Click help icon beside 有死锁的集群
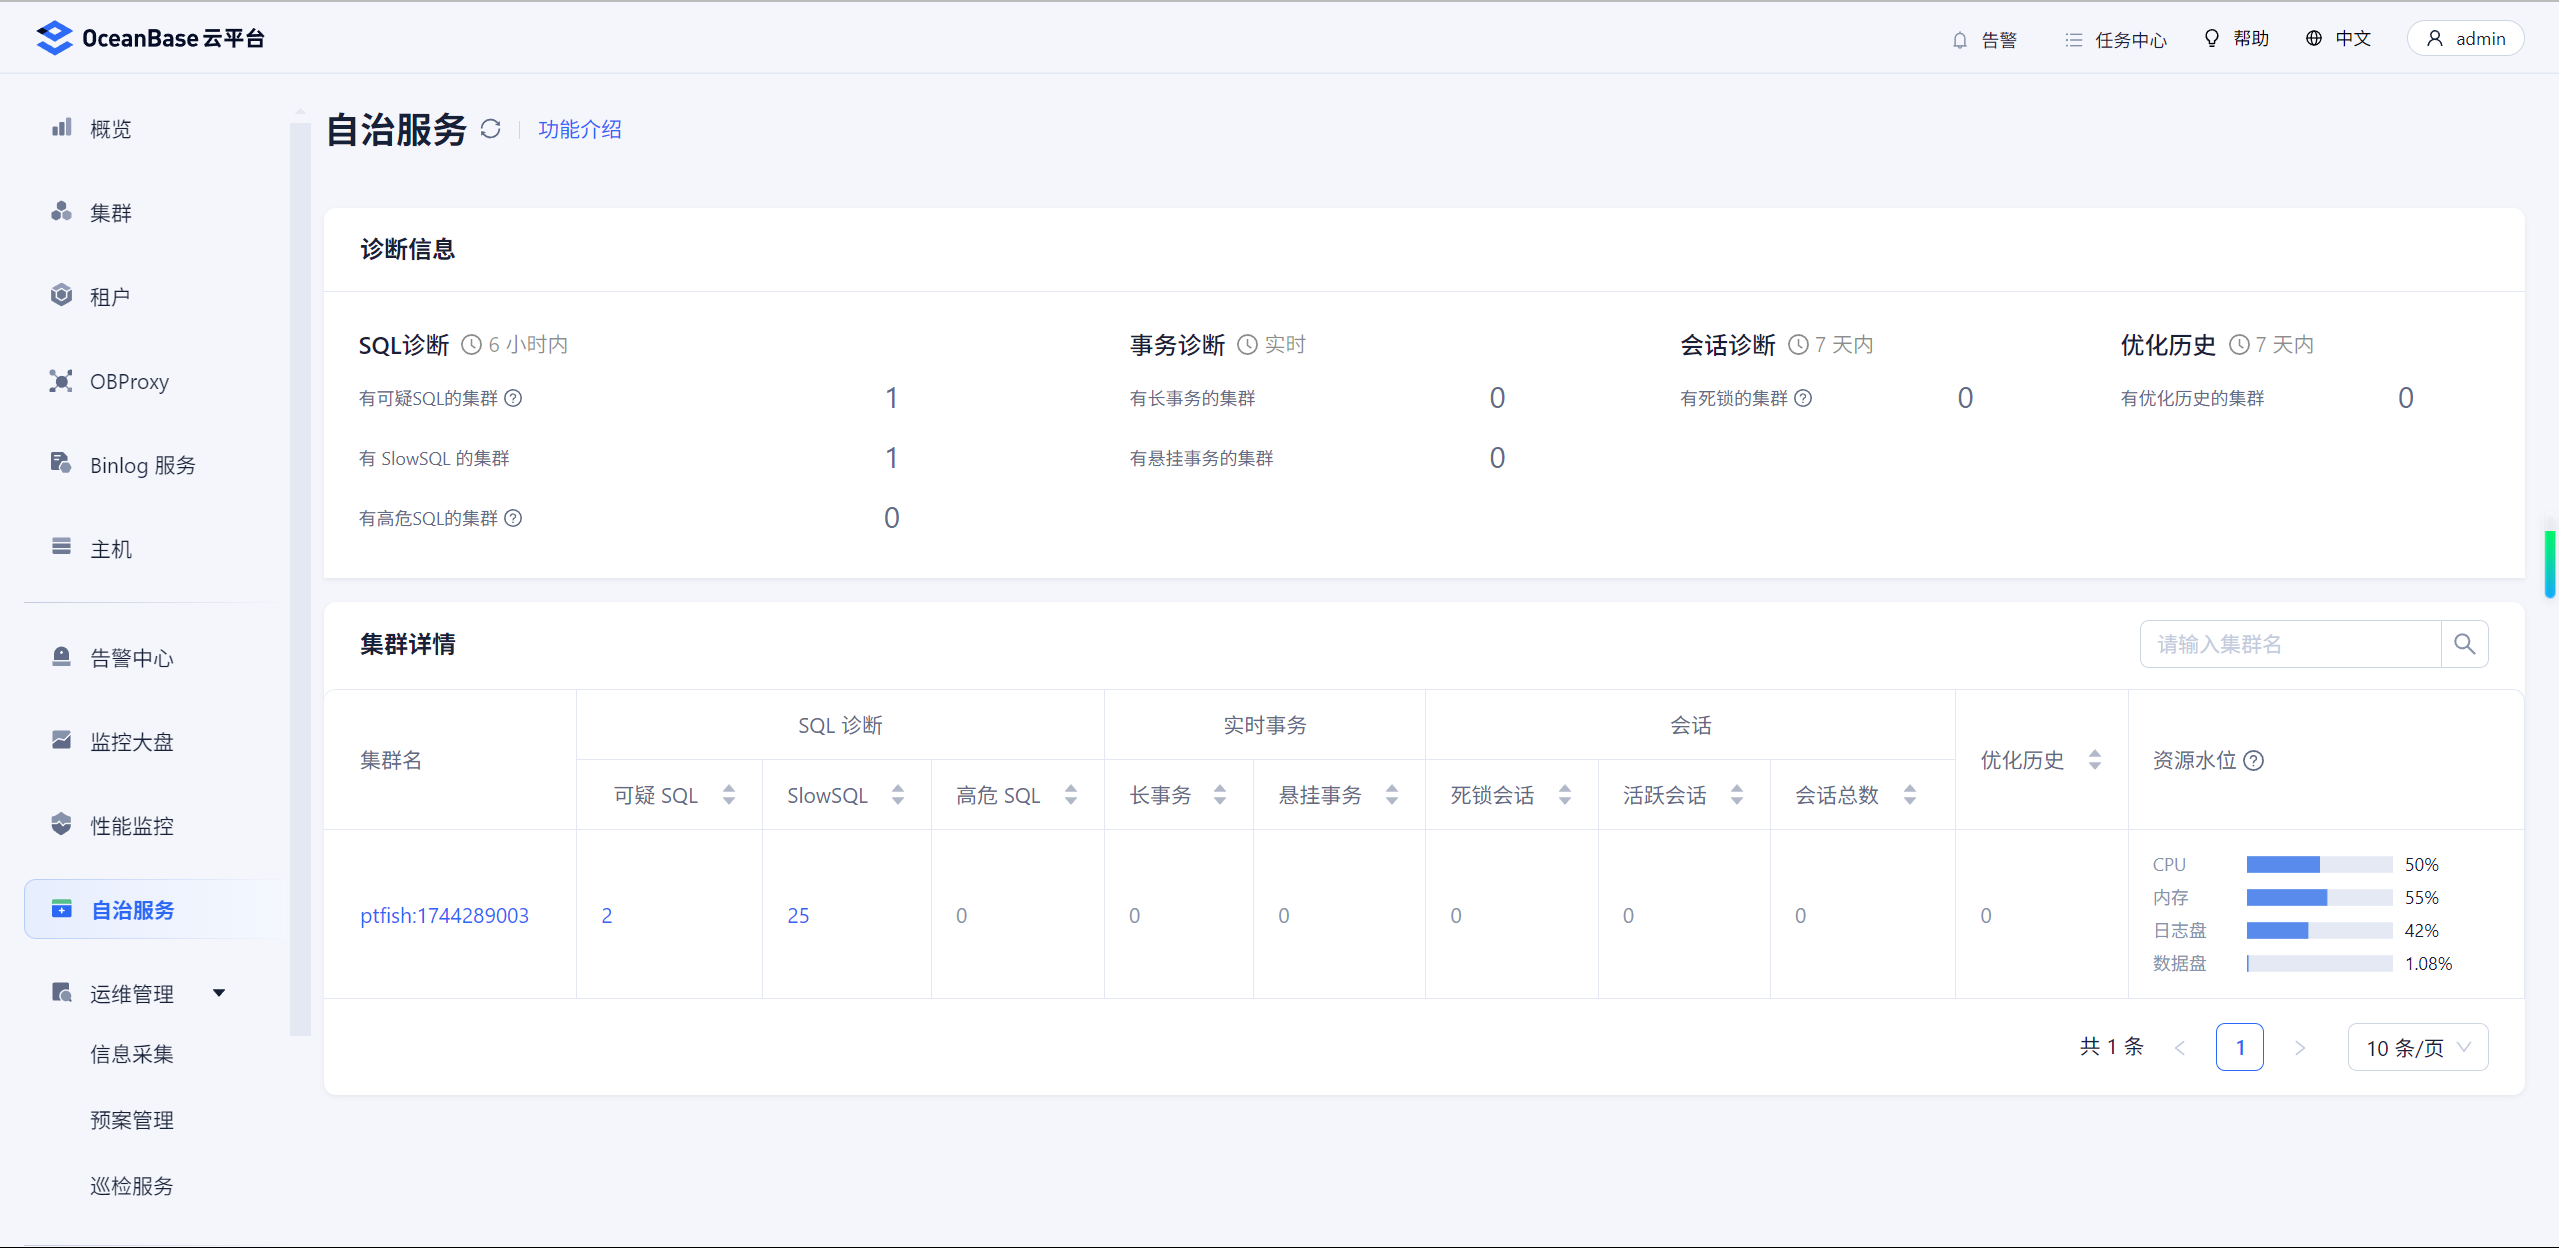 tap(1803, 398)
